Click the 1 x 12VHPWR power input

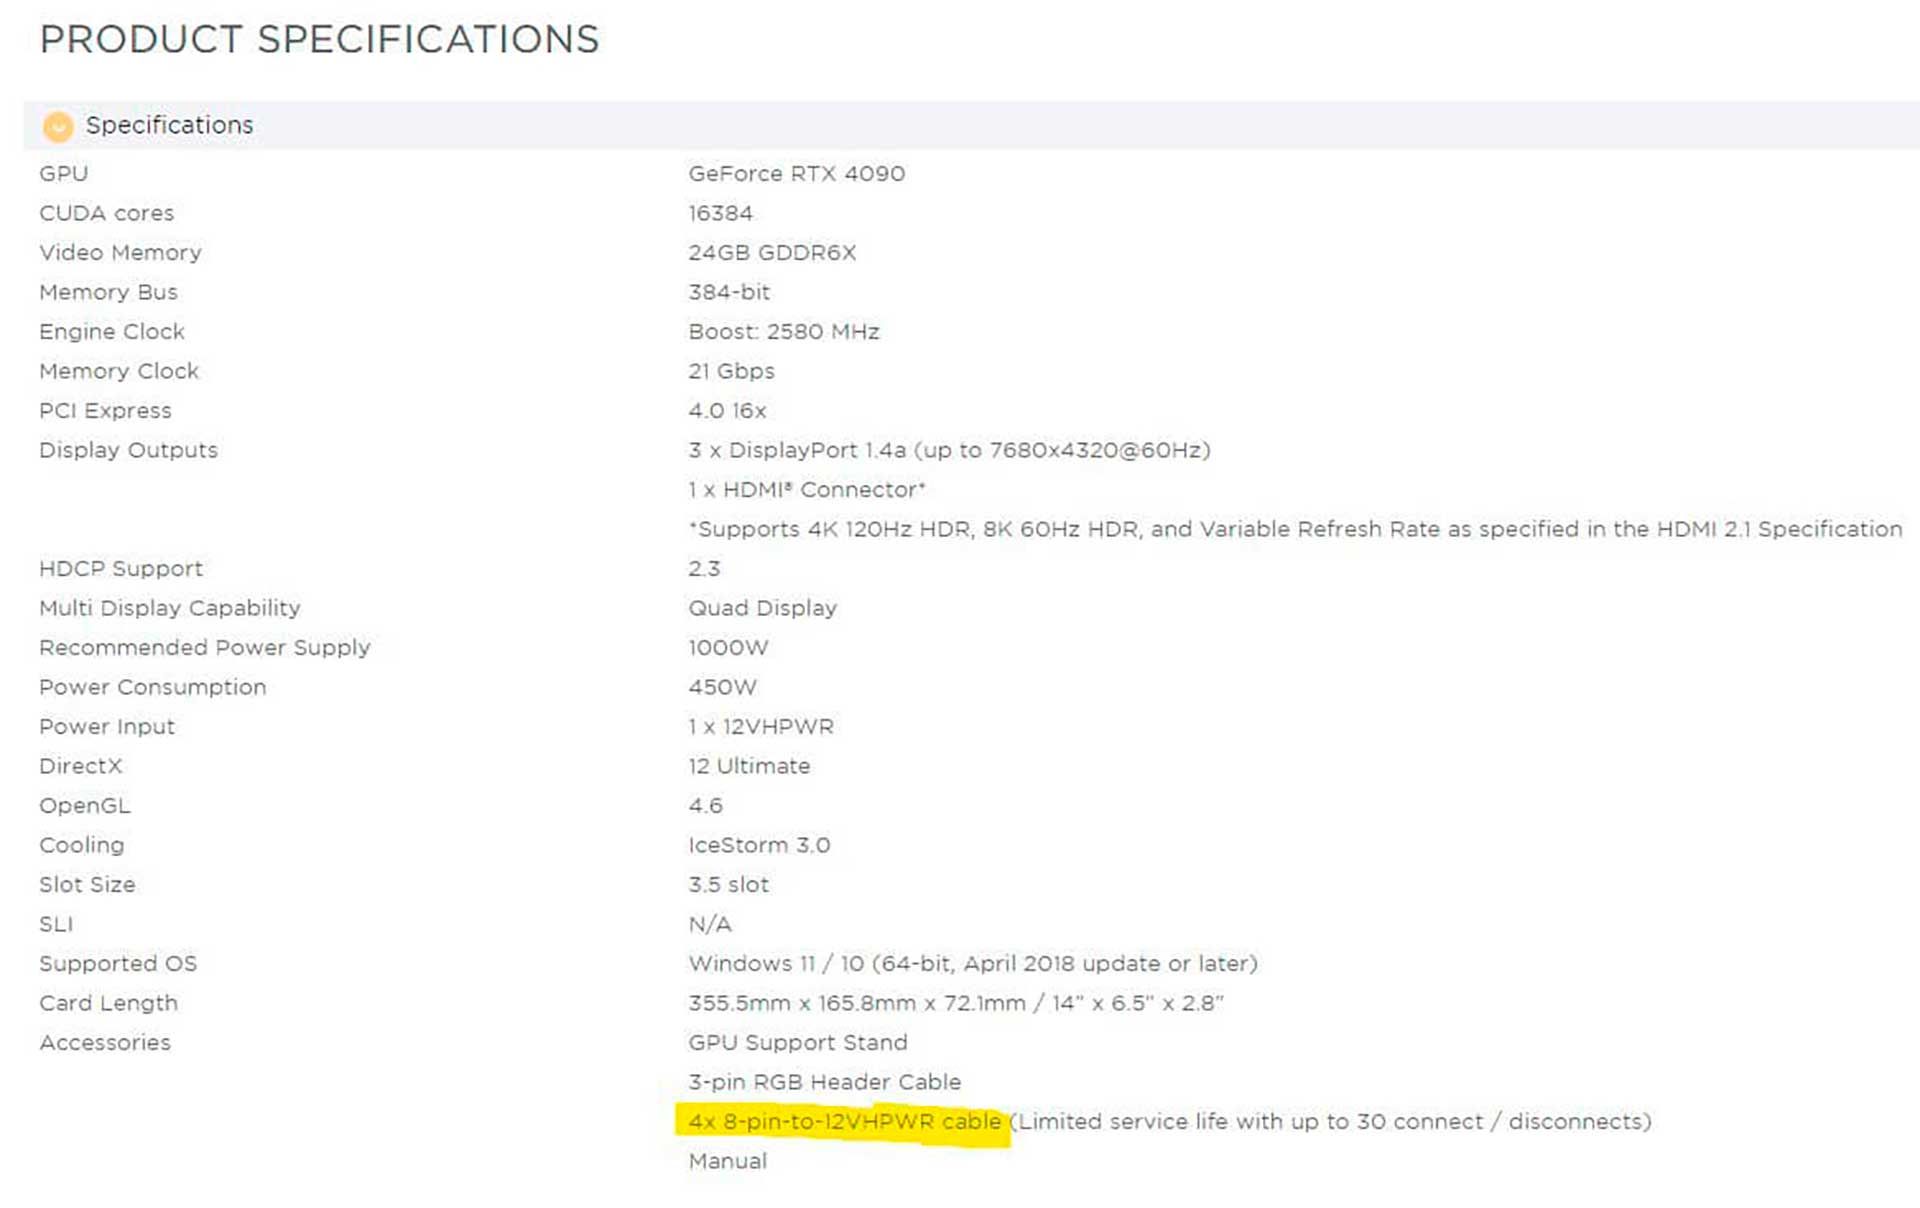click(760, 727)
